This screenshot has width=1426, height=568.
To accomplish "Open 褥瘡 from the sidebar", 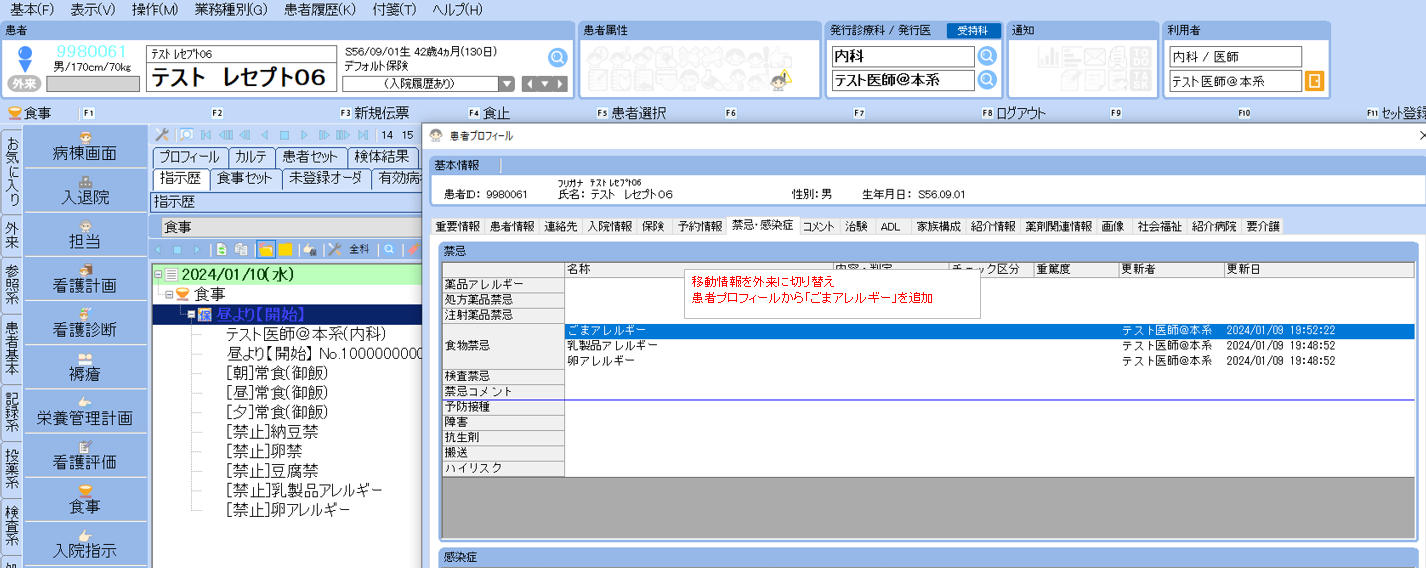I will (x=85, y=366).
